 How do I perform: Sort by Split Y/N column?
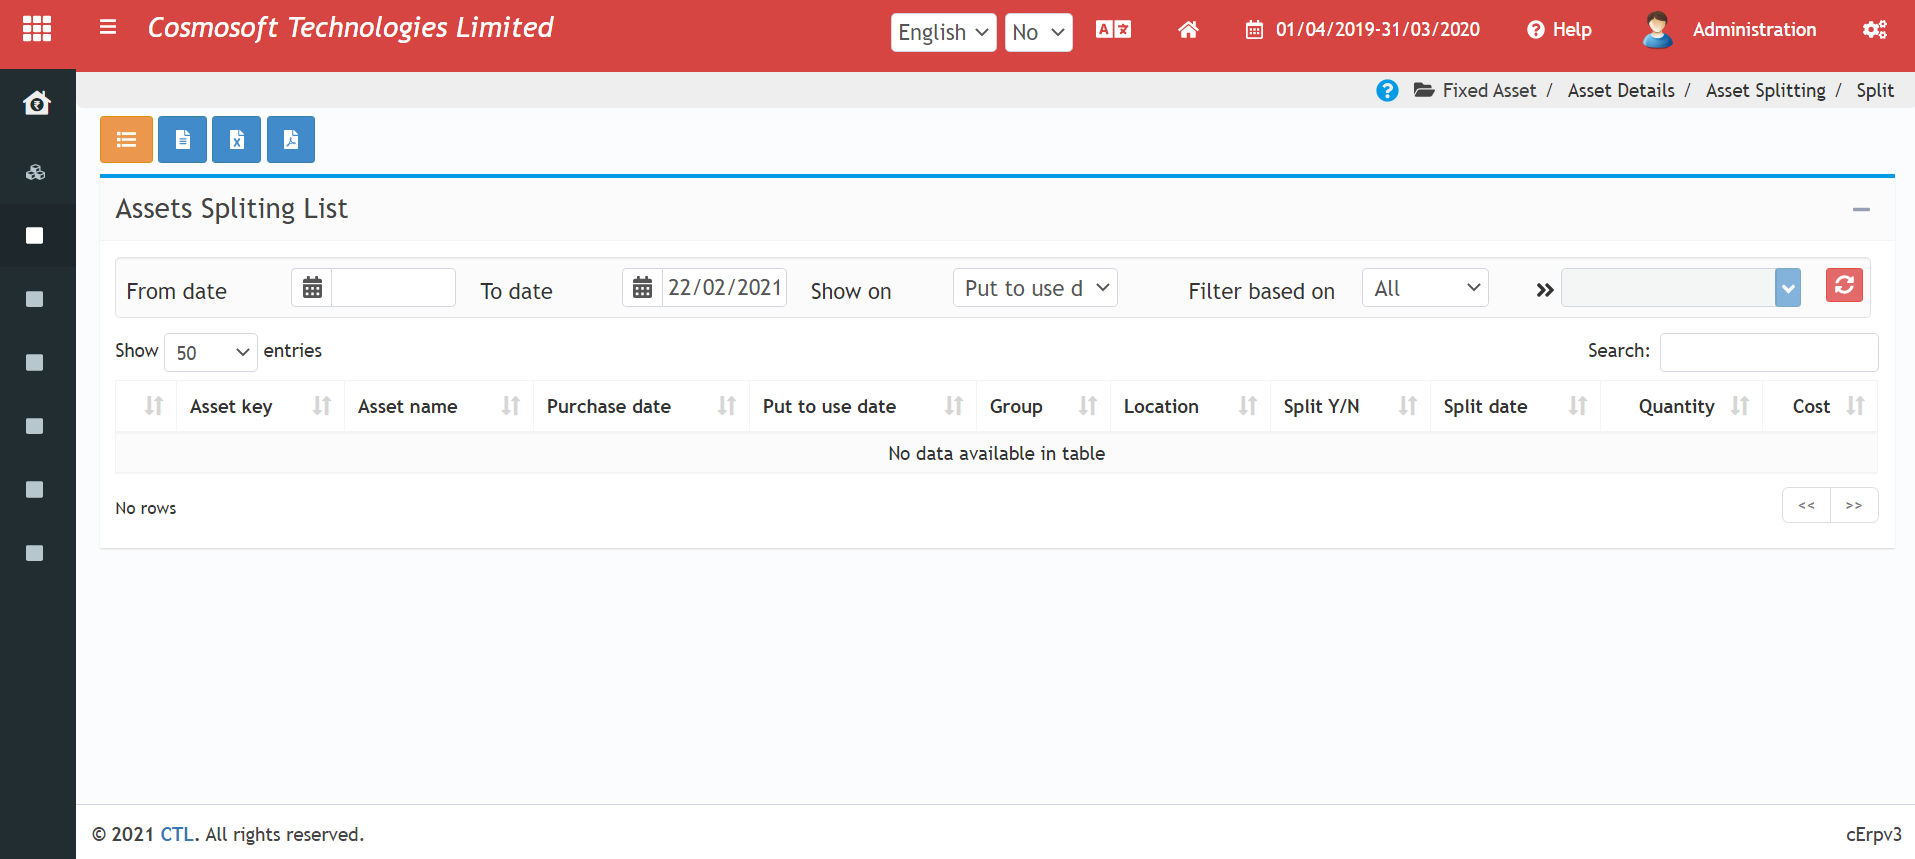[1350, 406]
